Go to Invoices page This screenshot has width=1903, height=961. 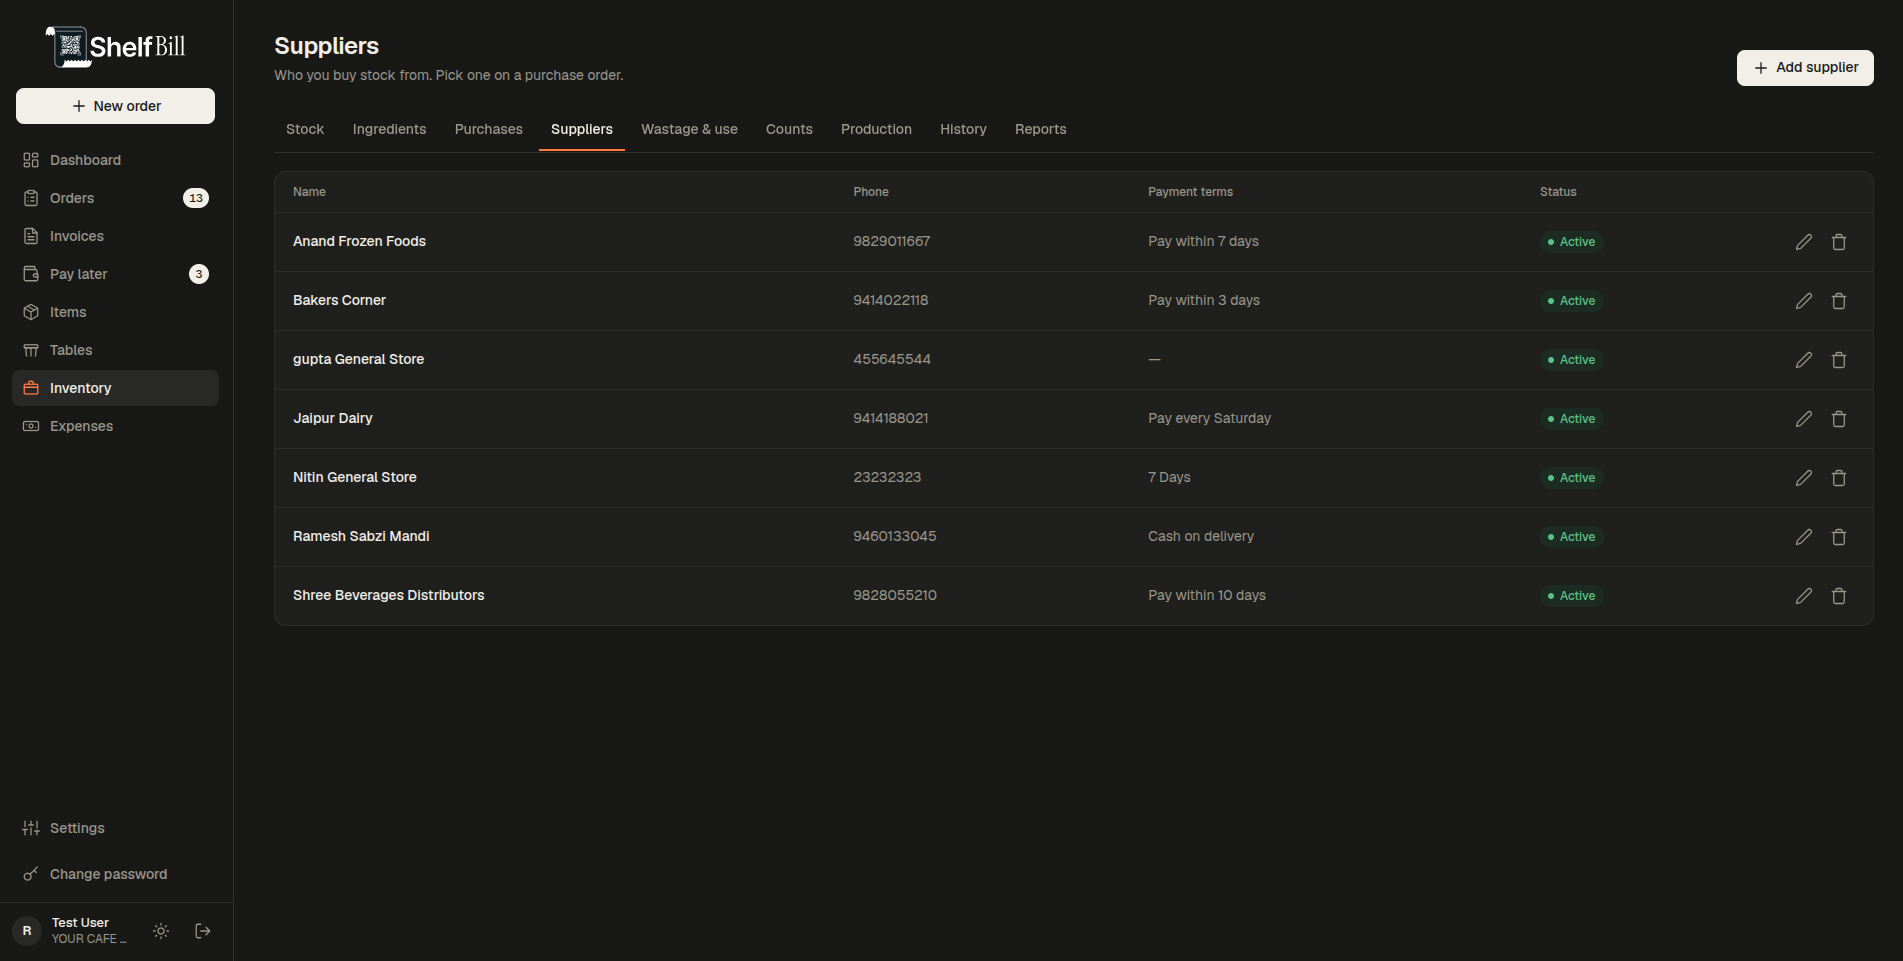pos(115,236)
